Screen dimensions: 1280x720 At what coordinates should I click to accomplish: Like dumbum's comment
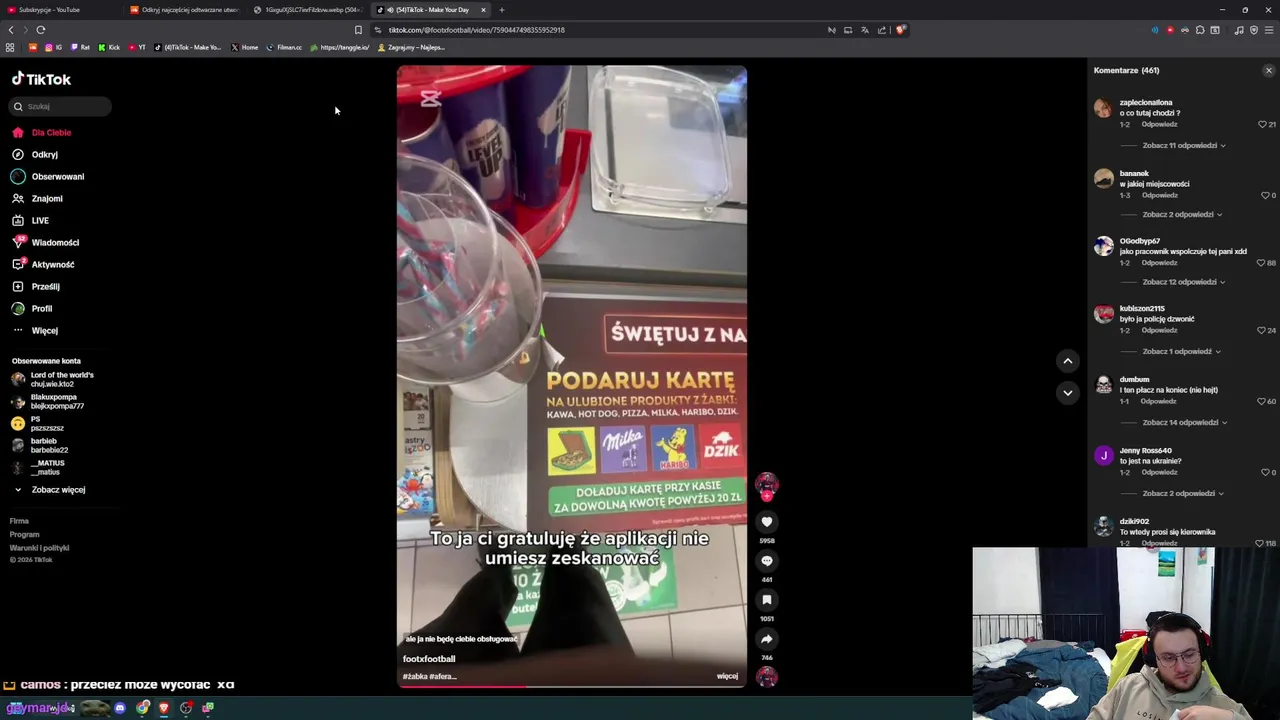click(x=1262, y=401)
